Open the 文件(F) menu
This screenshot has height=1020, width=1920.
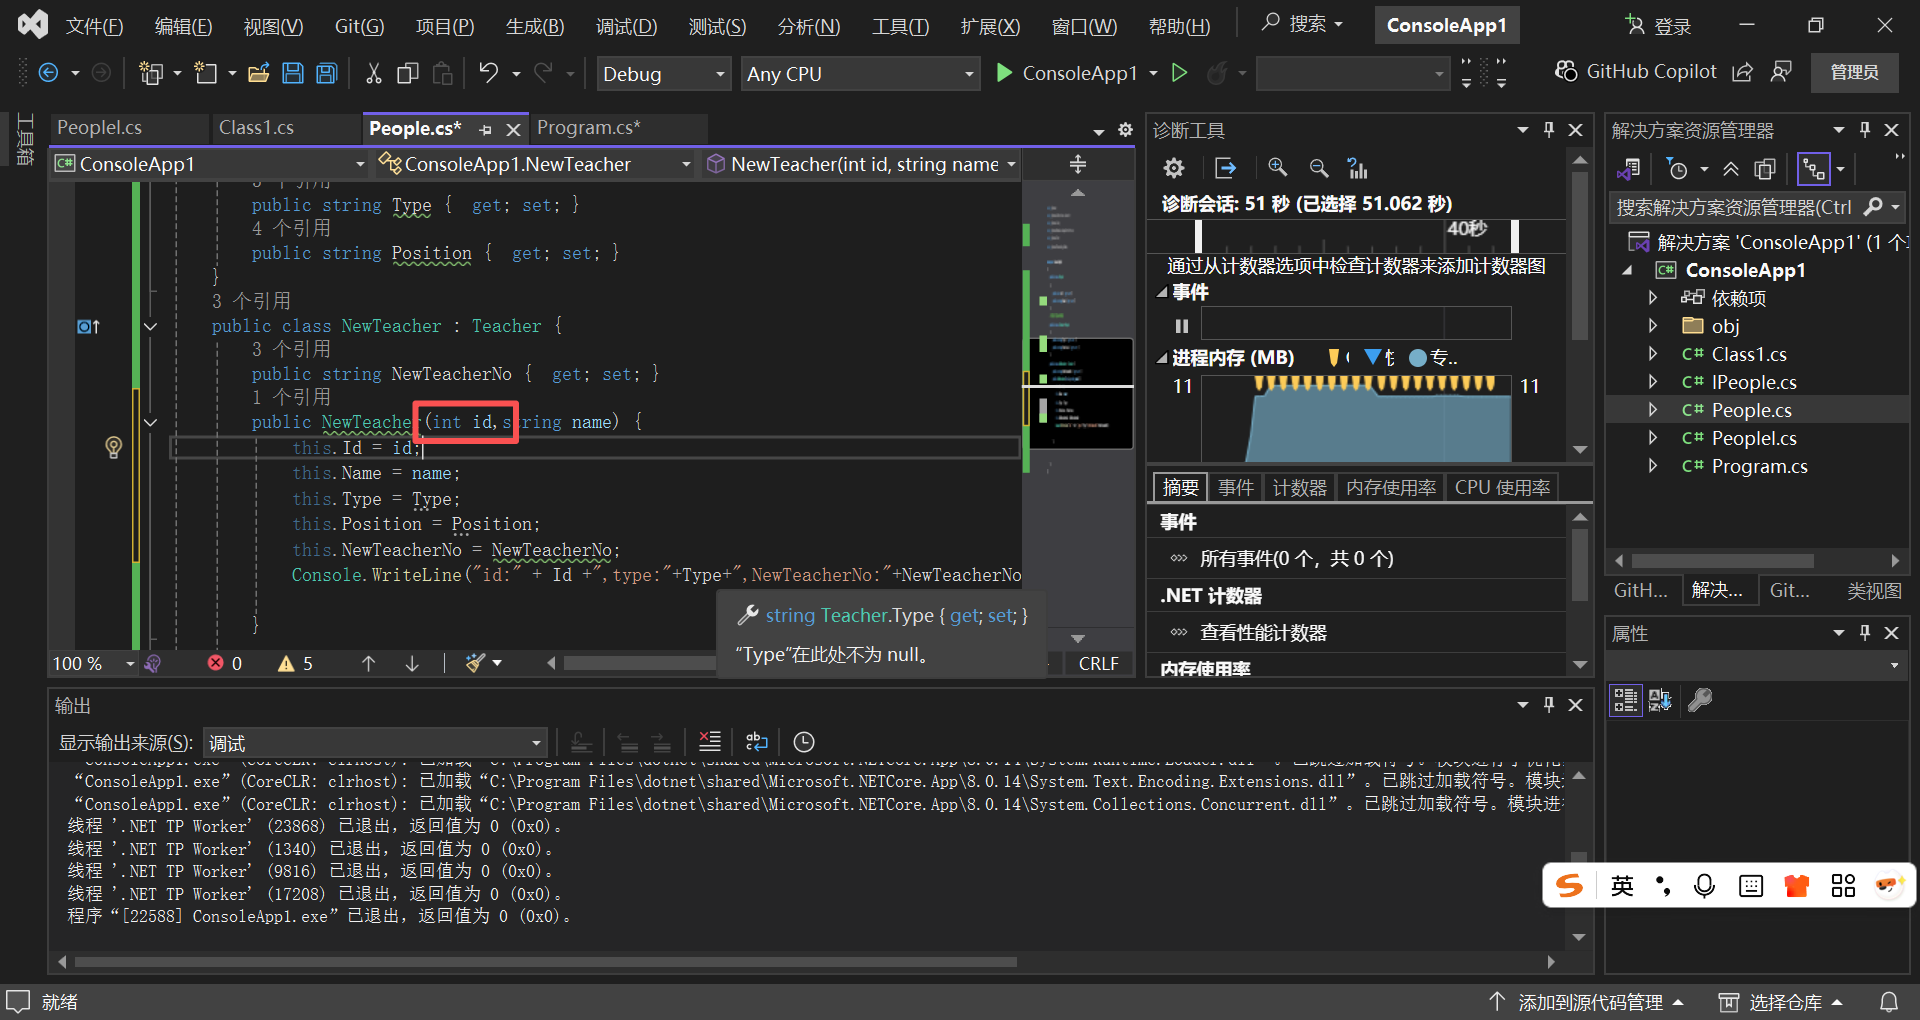pos(95,26)
